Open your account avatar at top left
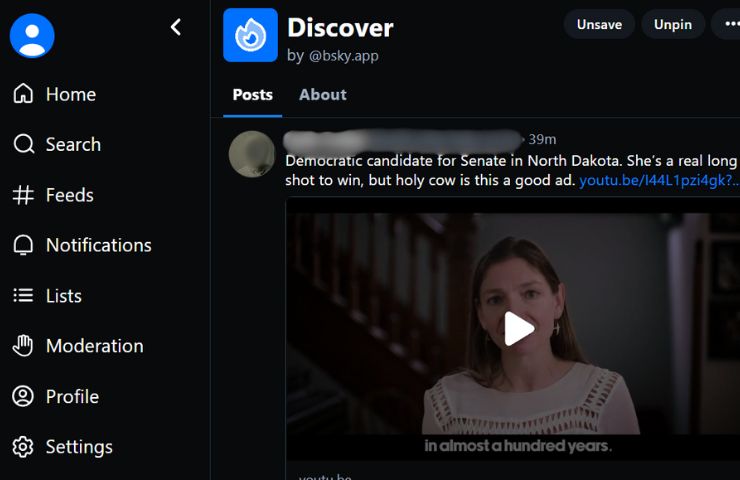740x480 pixels. click(32, 35)
